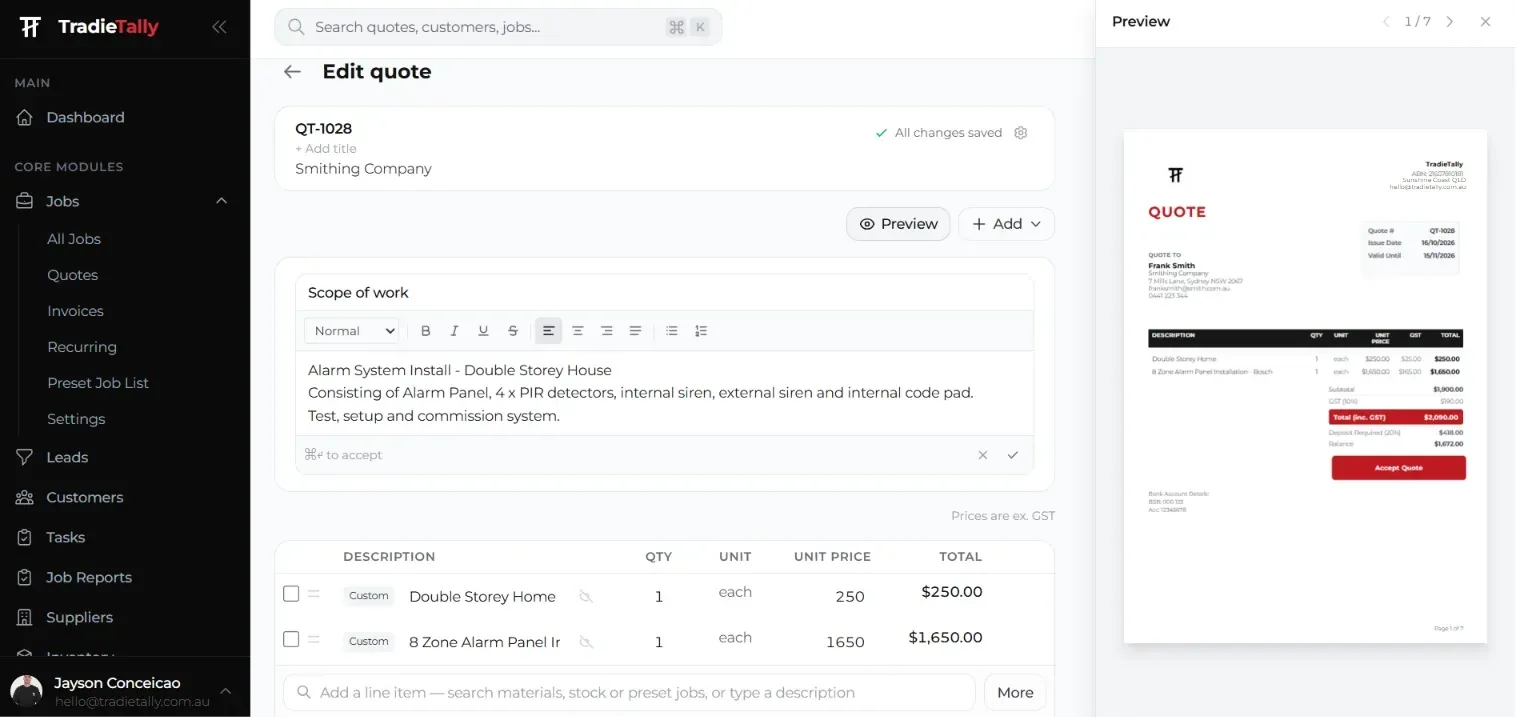Accept Scope of work edits with the checkmark

1013,455
